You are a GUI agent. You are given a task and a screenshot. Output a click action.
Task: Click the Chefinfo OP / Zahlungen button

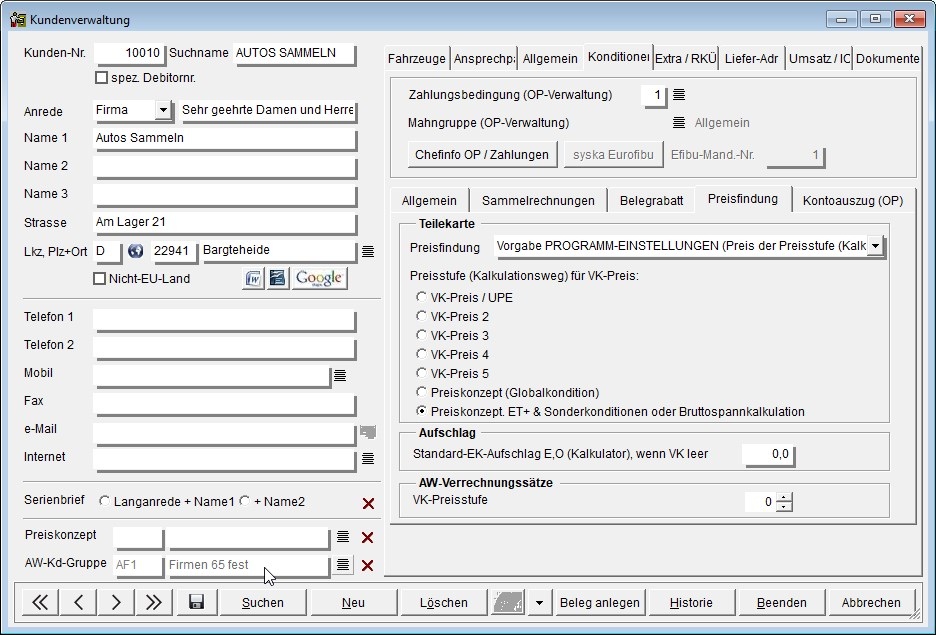coord(482,155)
